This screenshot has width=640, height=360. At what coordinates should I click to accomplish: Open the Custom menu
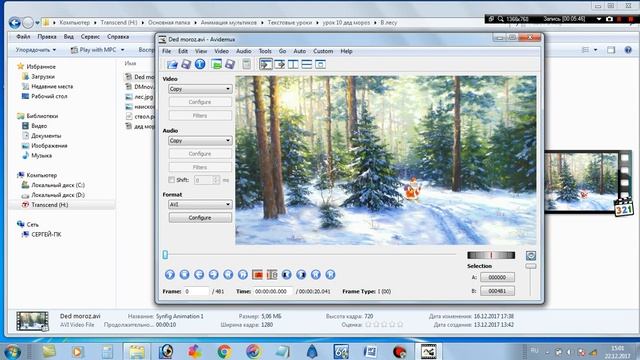(x=323, y=51)
